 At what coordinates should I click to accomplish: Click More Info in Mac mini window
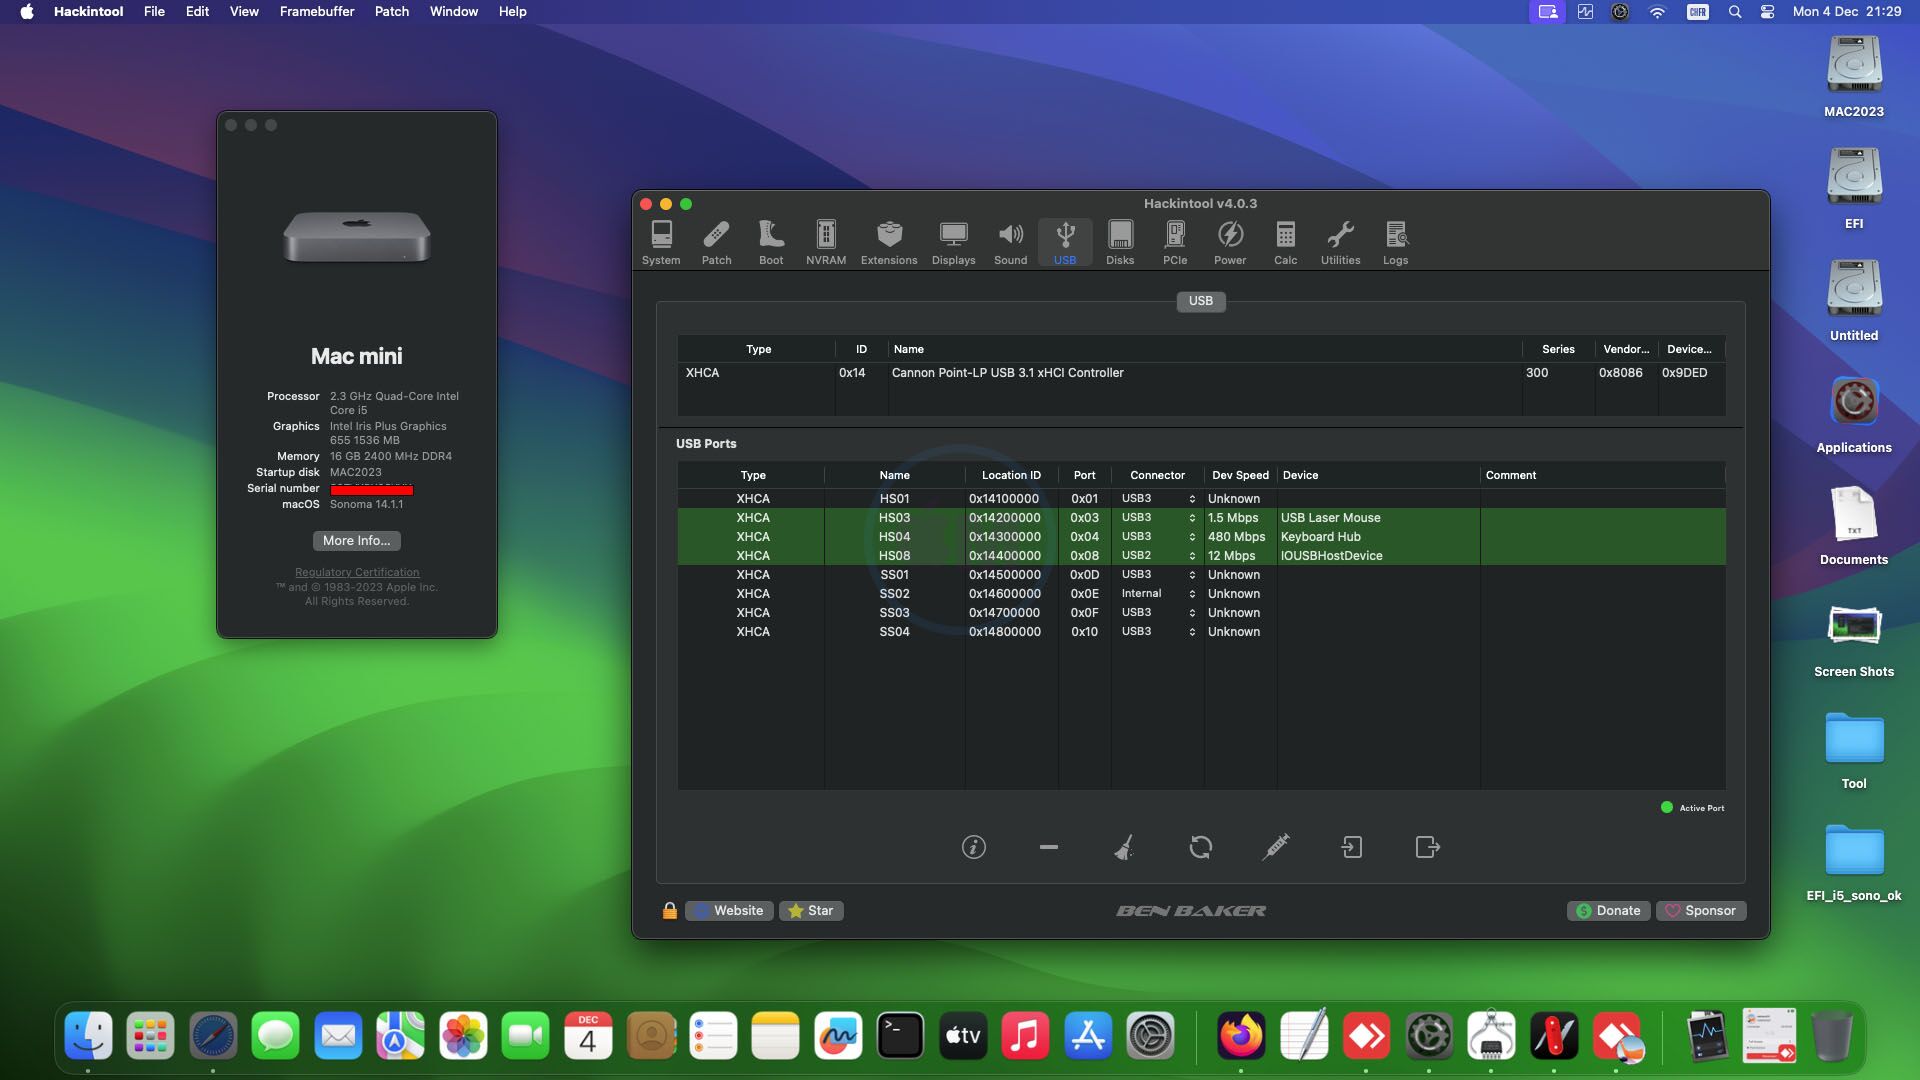point(357,540)
